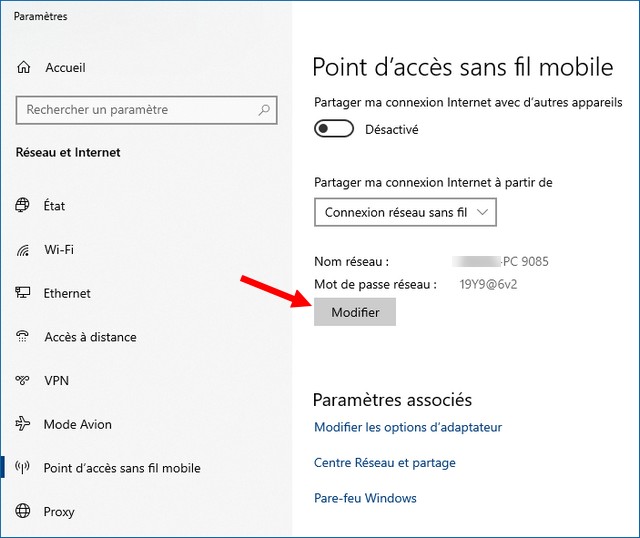Open the Wi-Fi settings page

pos(59,249)
